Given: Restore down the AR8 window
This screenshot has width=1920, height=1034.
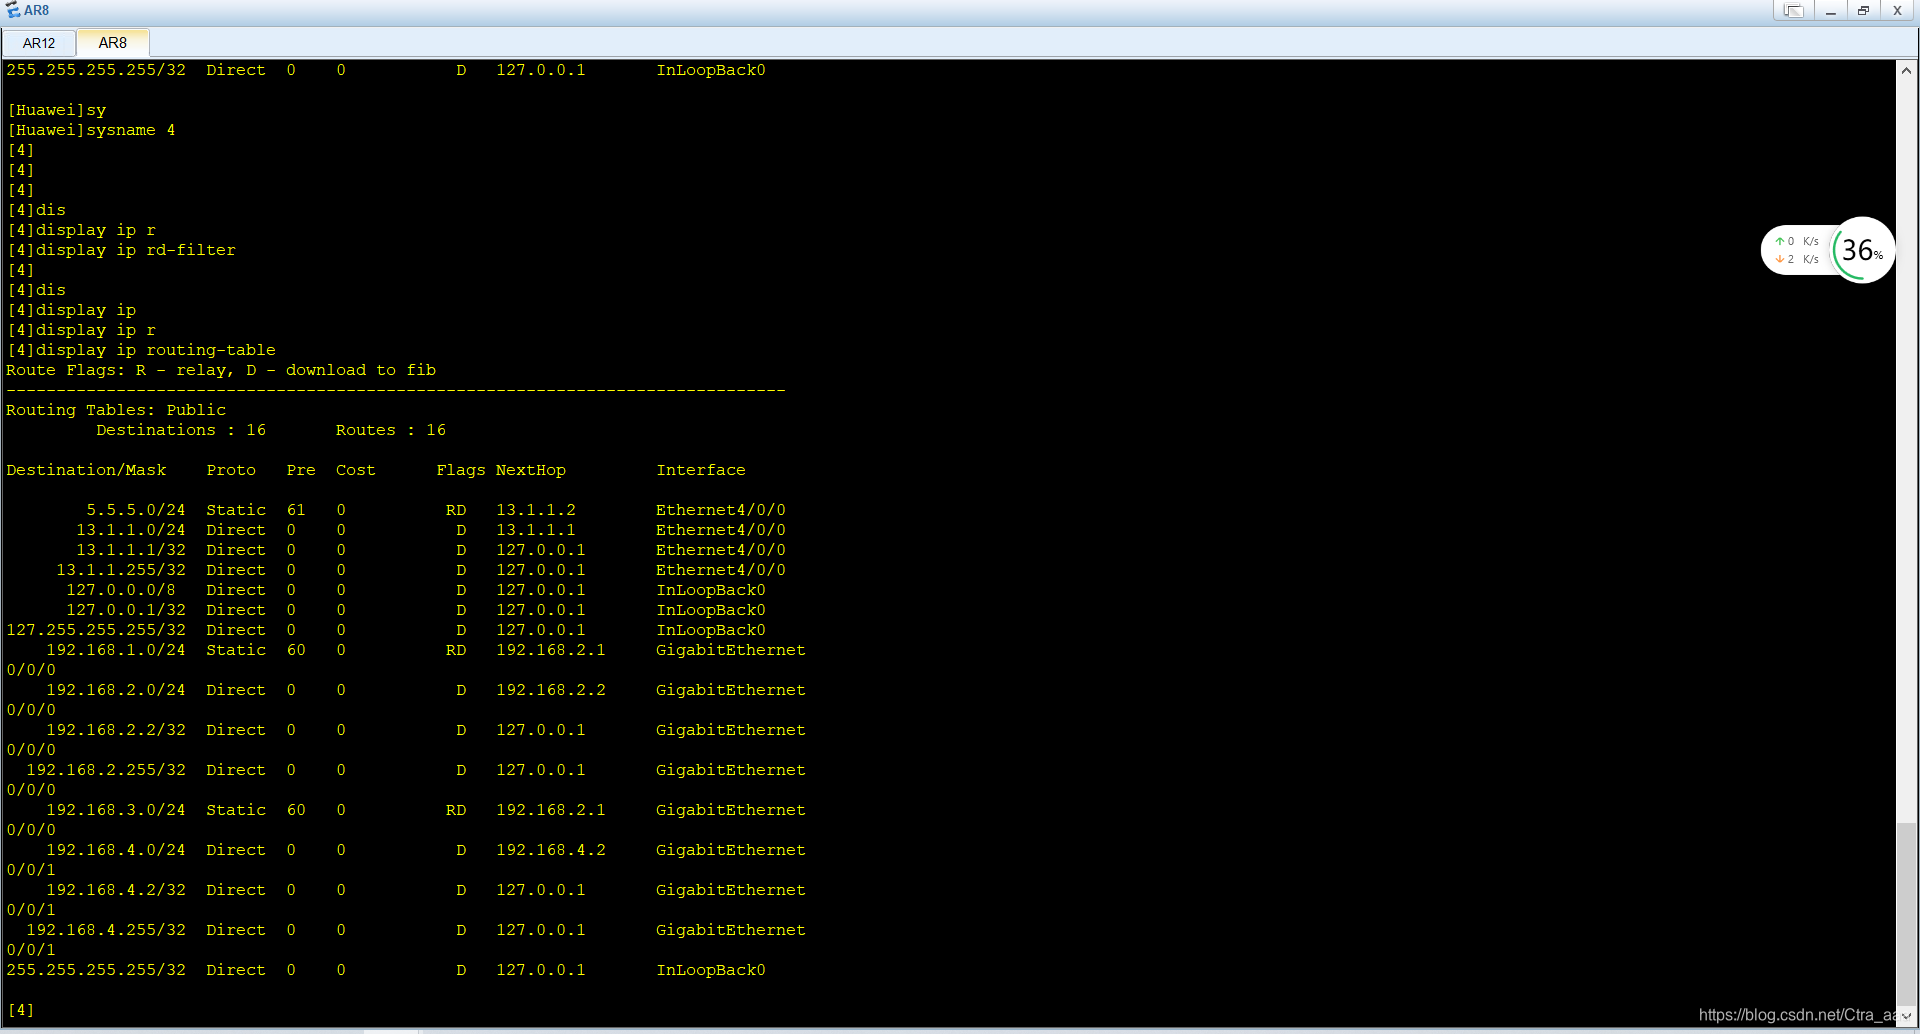Looking at the screenshot, I should point(1863,11).
